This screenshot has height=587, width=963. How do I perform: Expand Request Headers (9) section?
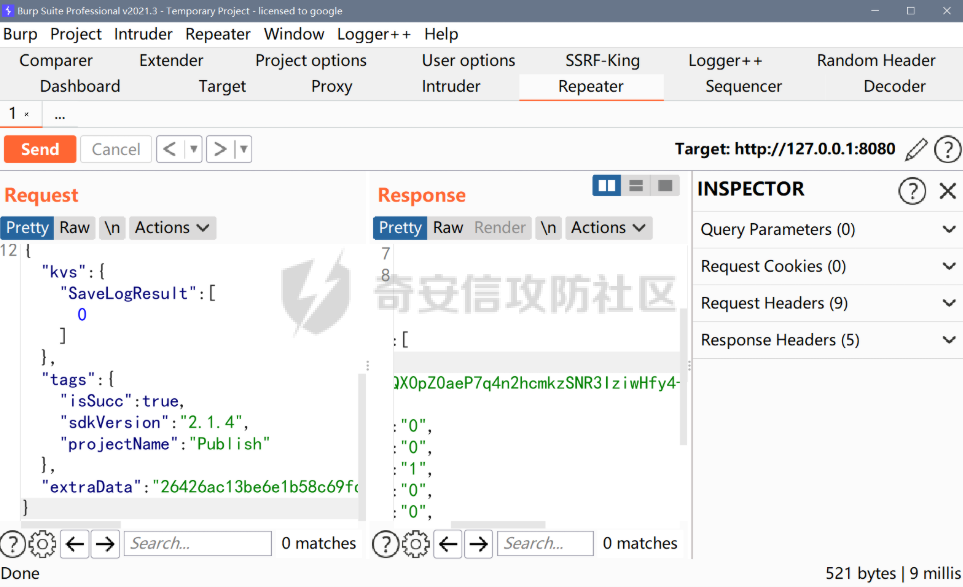tap(828, 303)
